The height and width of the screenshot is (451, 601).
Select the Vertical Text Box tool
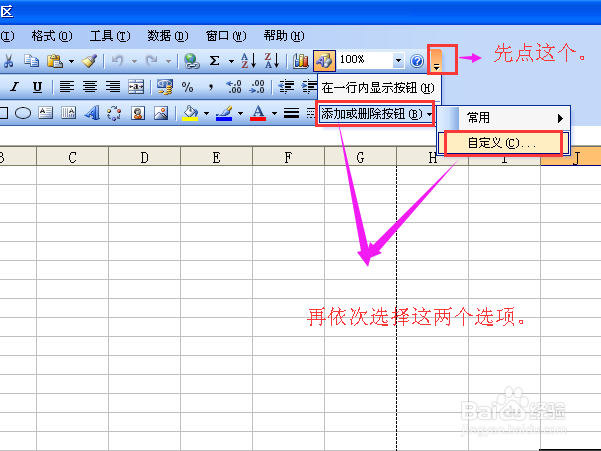[x=69, y=113]
